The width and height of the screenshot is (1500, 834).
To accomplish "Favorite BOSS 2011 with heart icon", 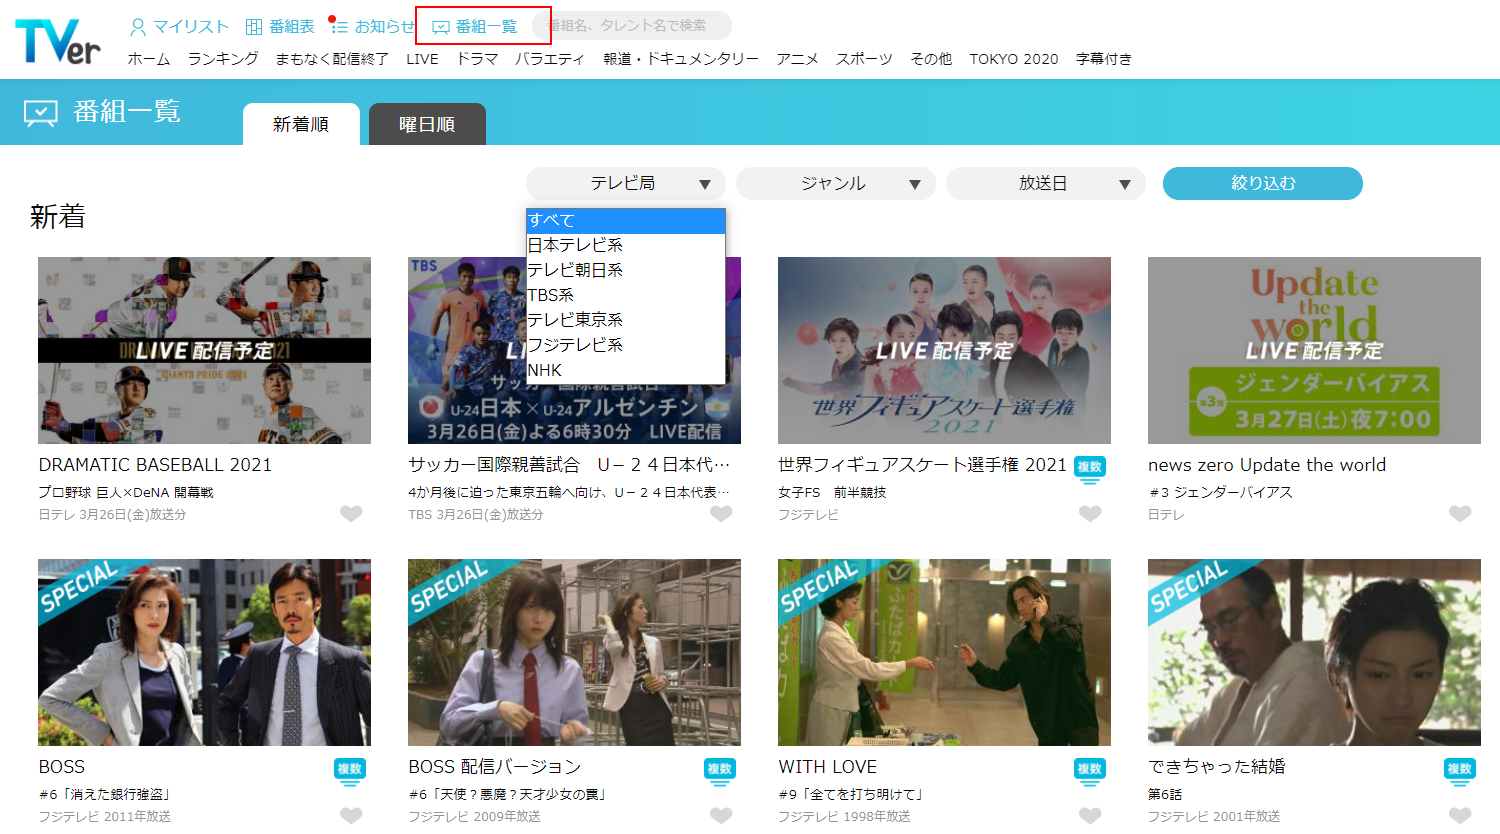I will click(351, 816).
